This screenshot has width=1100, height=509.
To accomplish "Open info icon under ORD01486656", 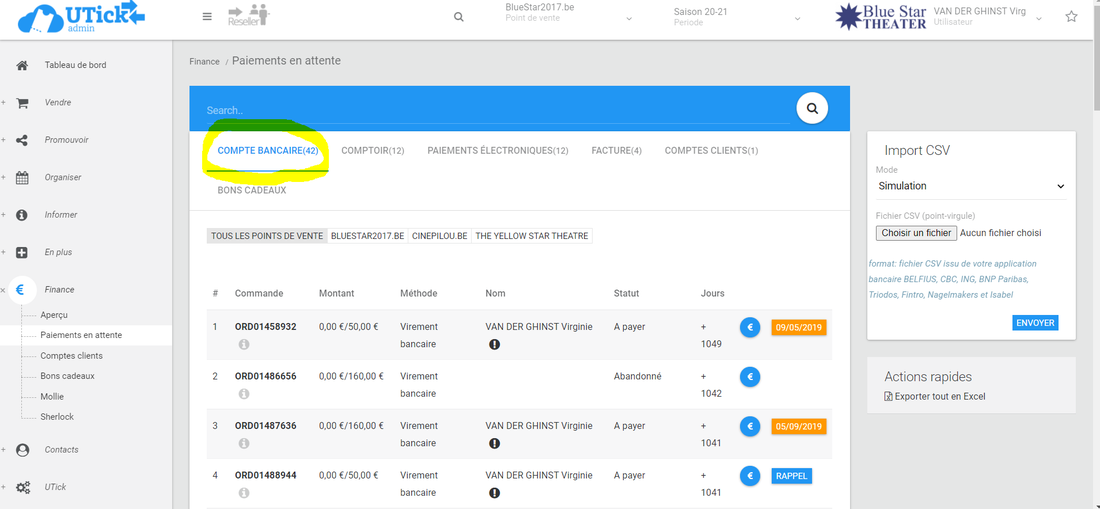I will coord(243,394).
